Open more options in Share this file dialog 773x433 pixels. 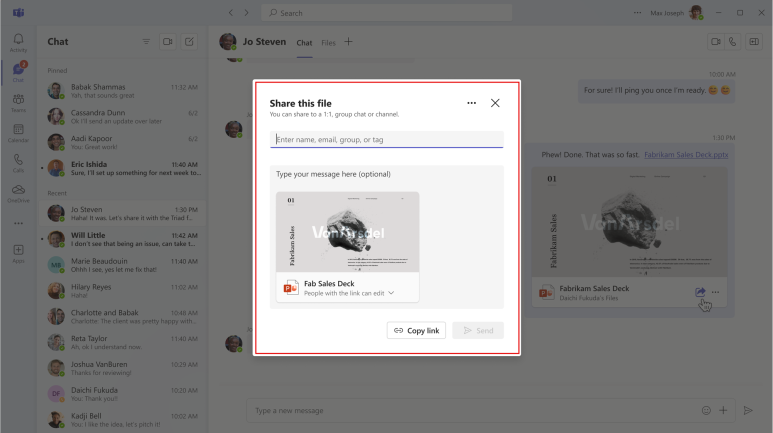pyautogui.click(x=472, y=103)
